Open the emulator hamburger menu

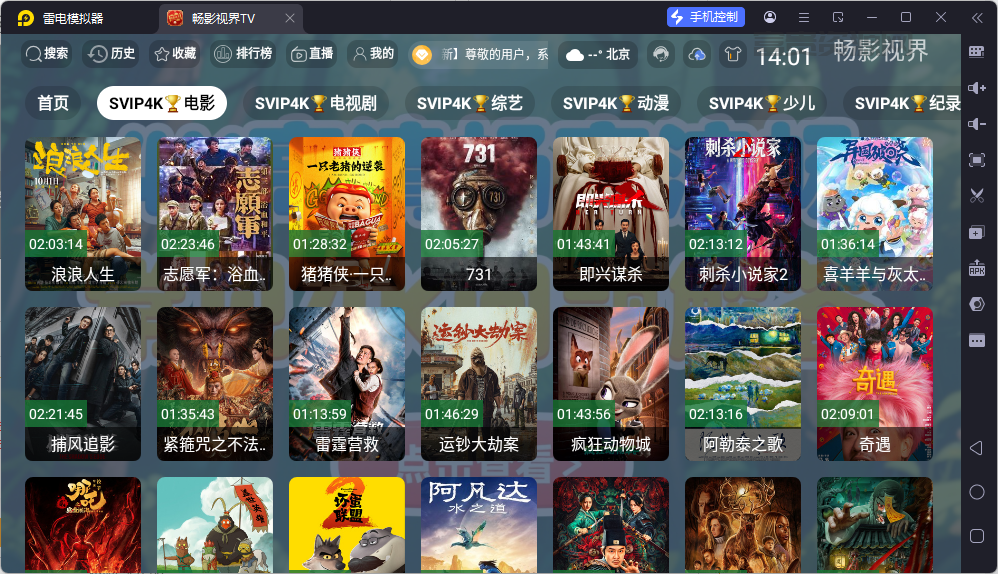coord(805,18)
